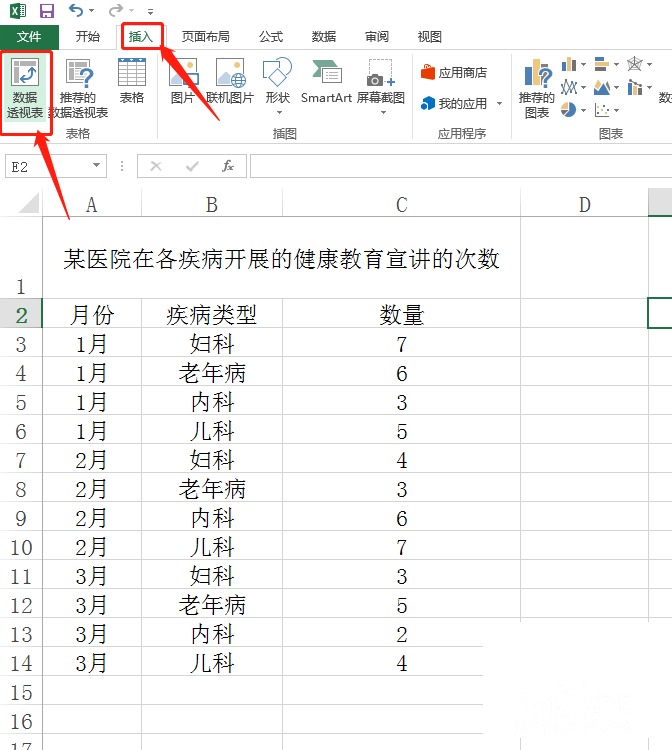The width and height of the screenshot is (672, 750).
Task: Switch to the Page Layout (页面布局) tab
Action: [206, 36]
